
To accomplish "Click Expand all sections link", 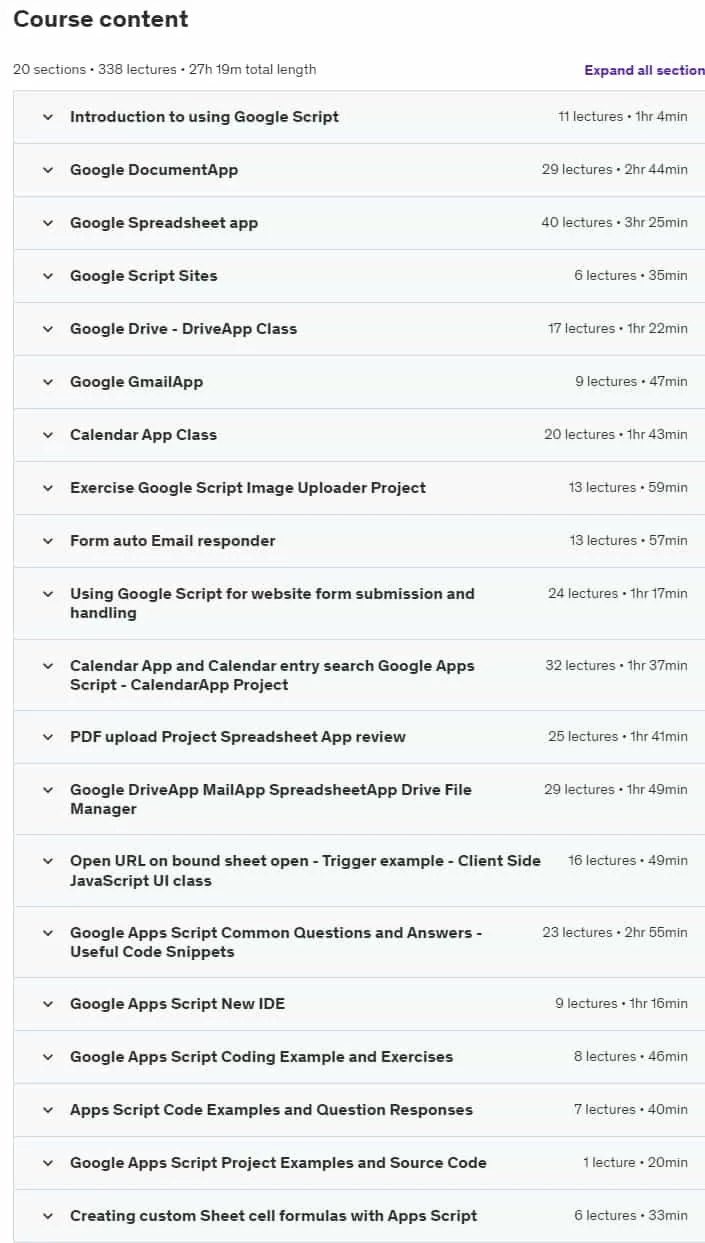I will tap(645, 70).
